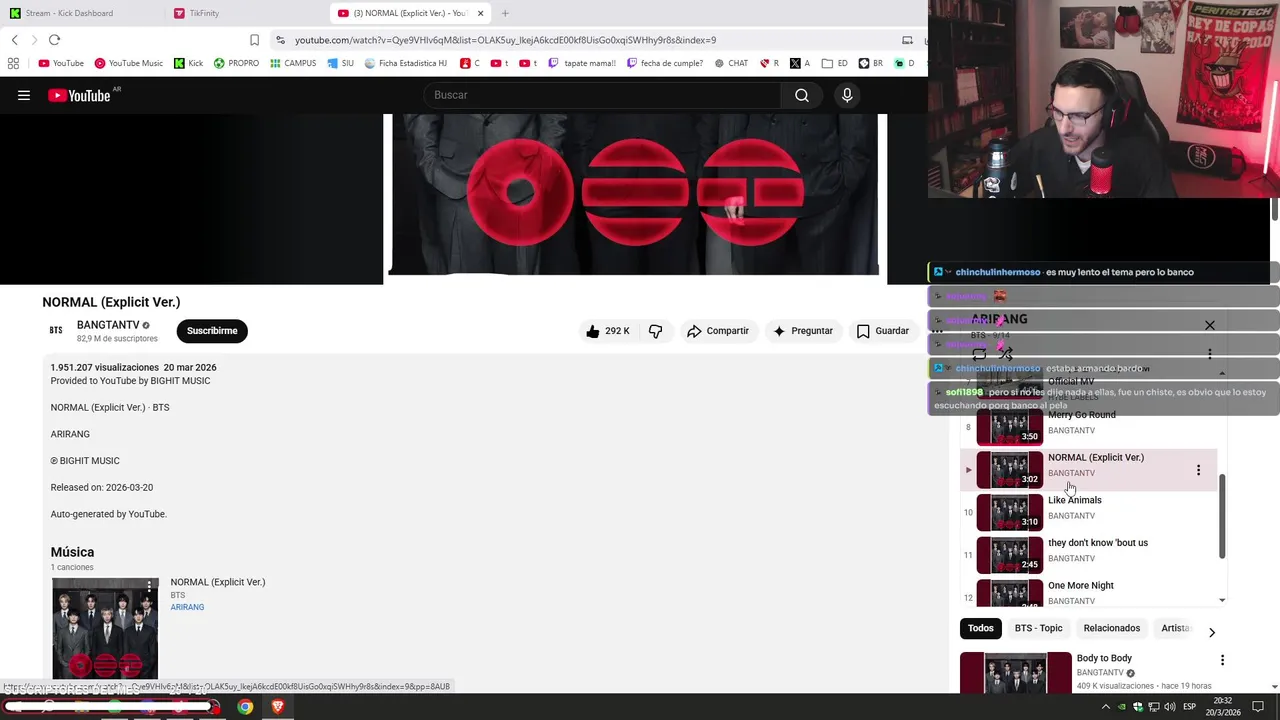Open the SIU bookmark

[340, 63]
